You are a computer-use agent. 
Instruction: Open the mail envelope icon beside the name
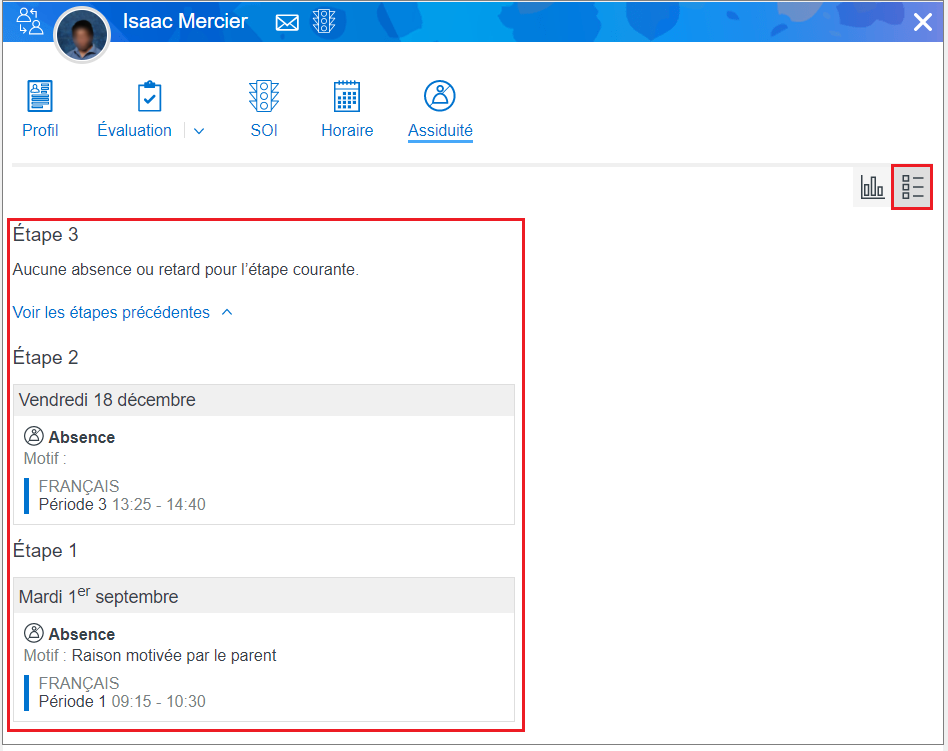(287, 22)
